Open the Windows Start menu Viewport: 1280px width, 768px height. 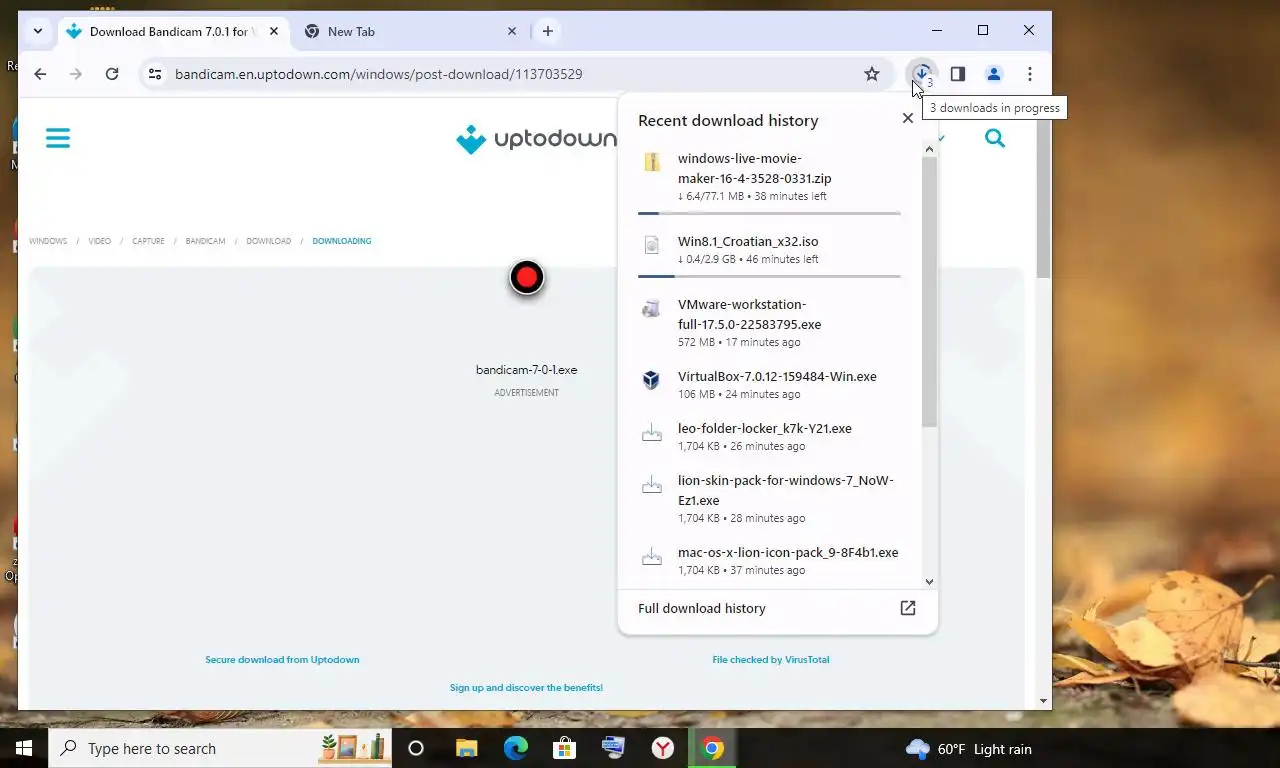[24, 748]
